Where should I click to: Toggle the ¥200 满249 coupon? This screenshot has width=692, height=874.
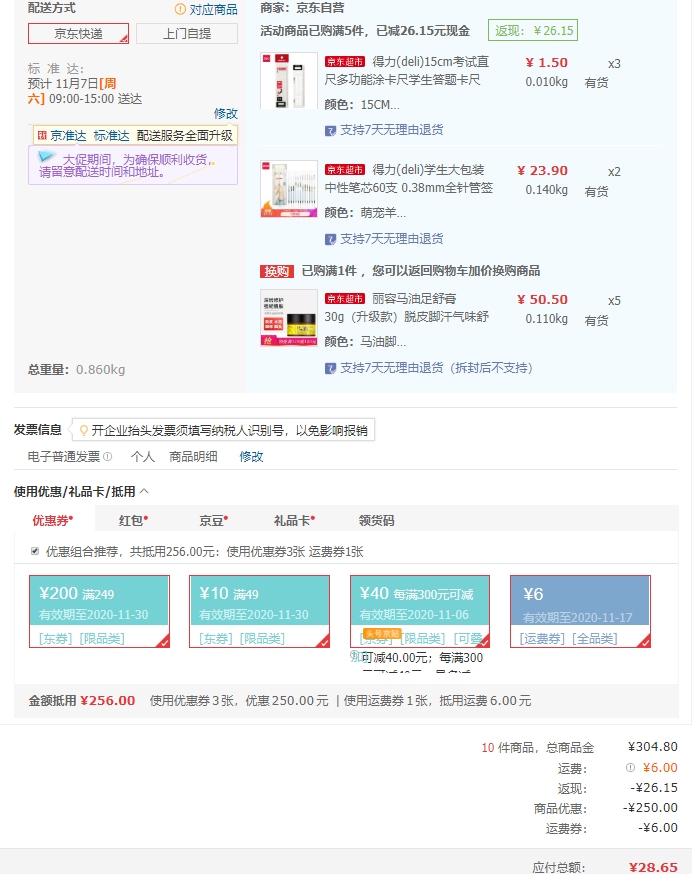99,611
